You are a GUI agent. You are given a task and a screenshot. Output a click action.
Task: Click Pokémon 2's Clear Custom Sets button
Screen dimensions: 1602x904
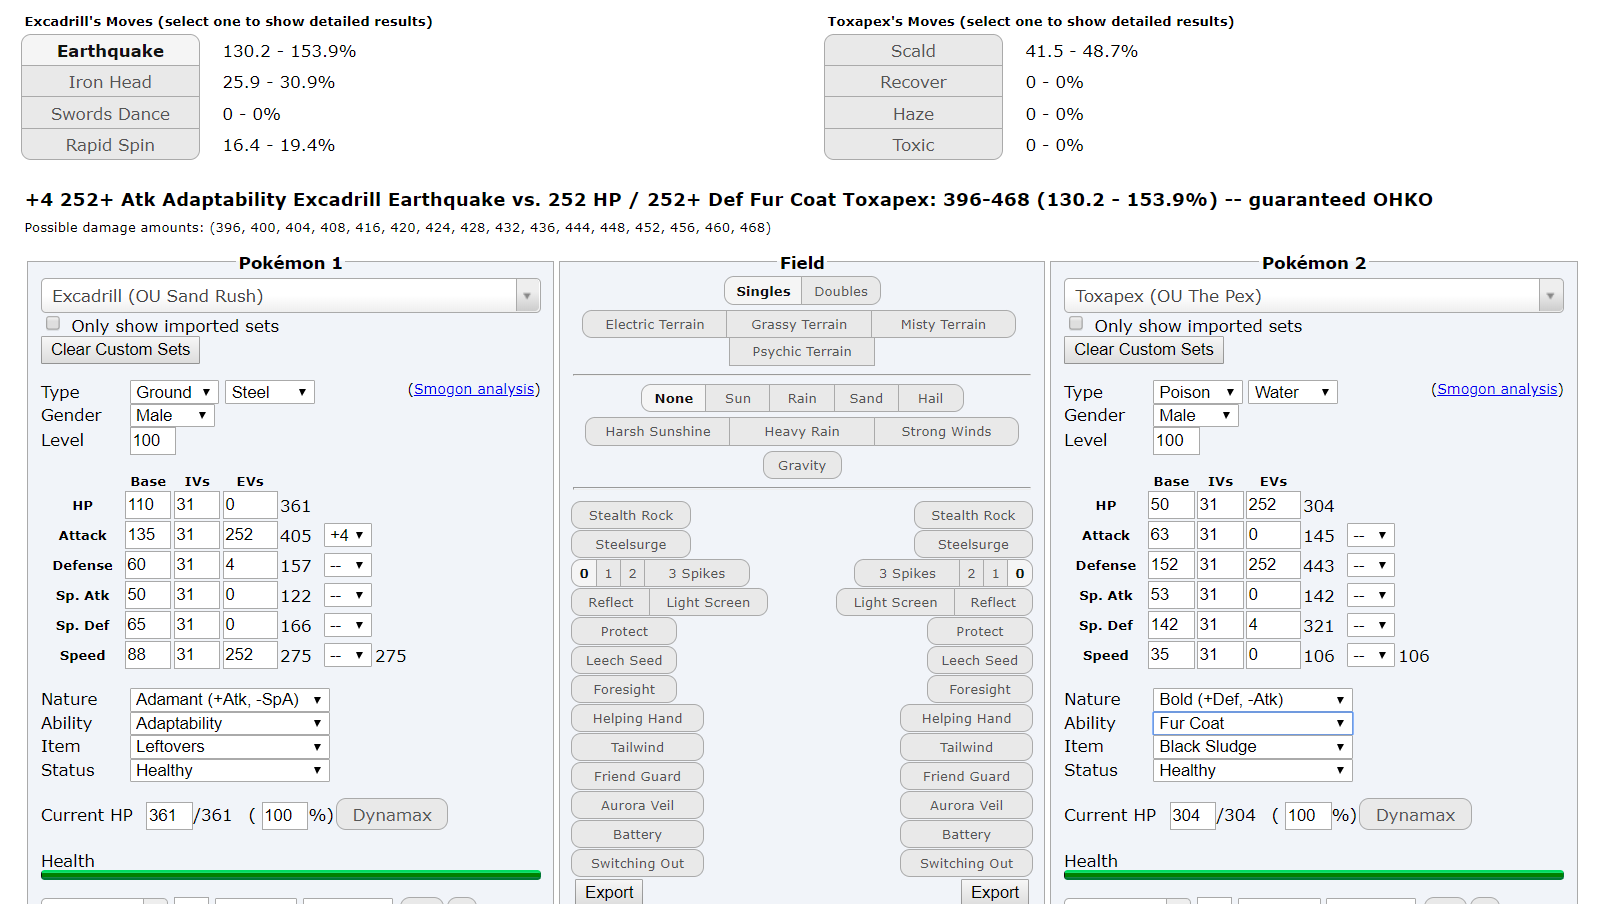[x=1143, y=350]
